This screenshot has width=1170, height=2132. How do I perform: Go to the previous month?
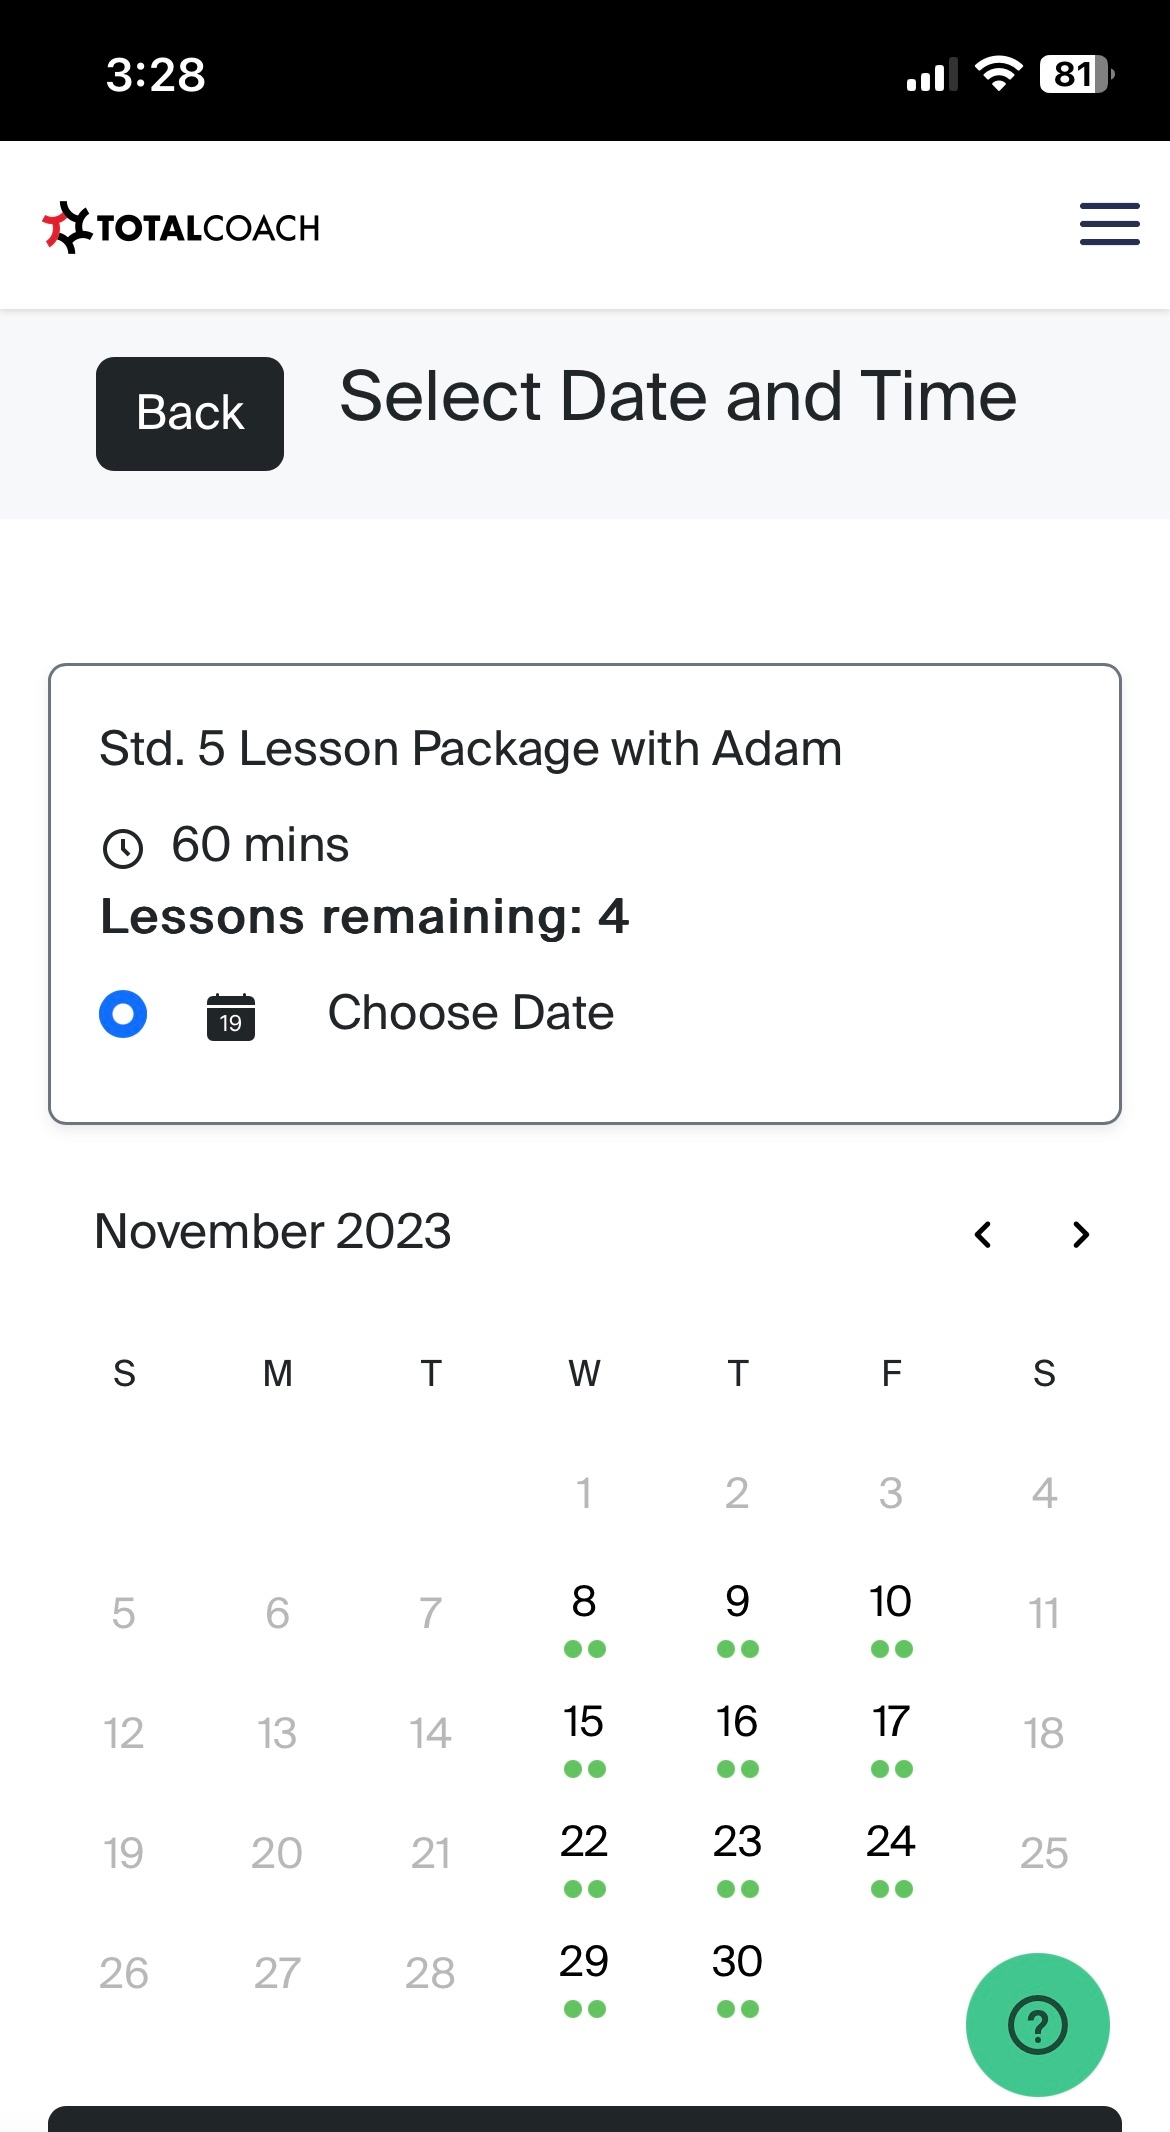983,1234
